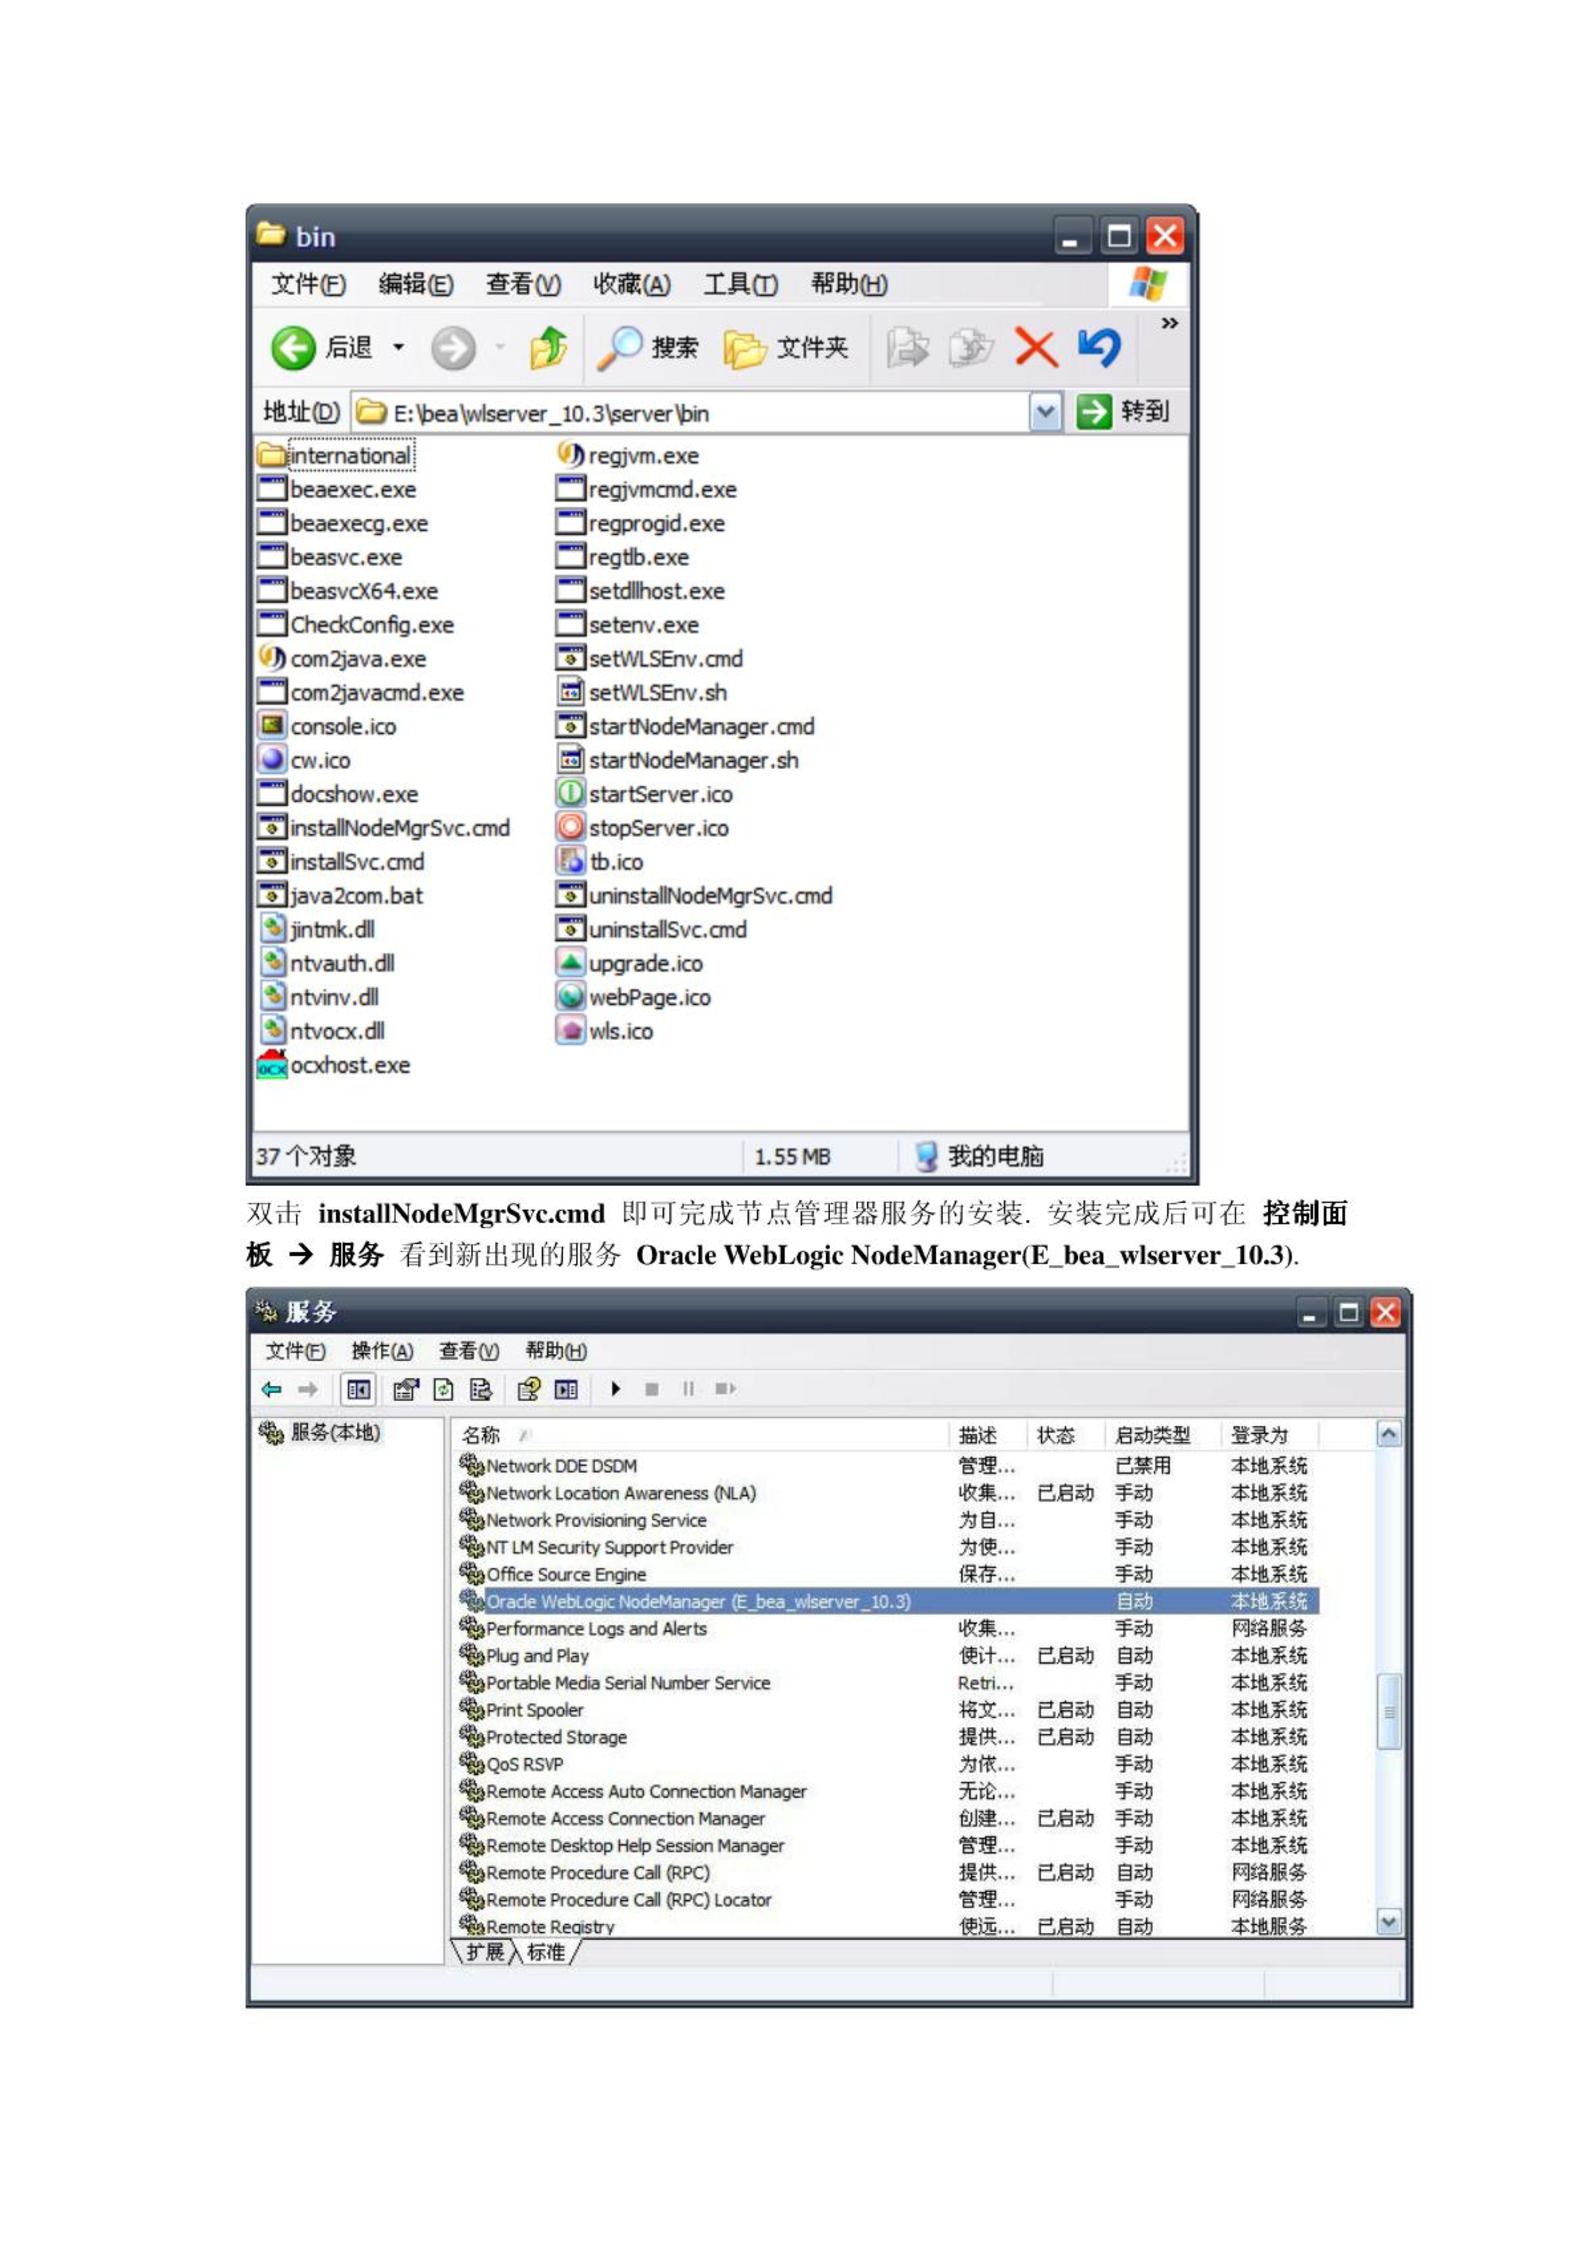Select wls.ico icon

tap(570, 1031)
